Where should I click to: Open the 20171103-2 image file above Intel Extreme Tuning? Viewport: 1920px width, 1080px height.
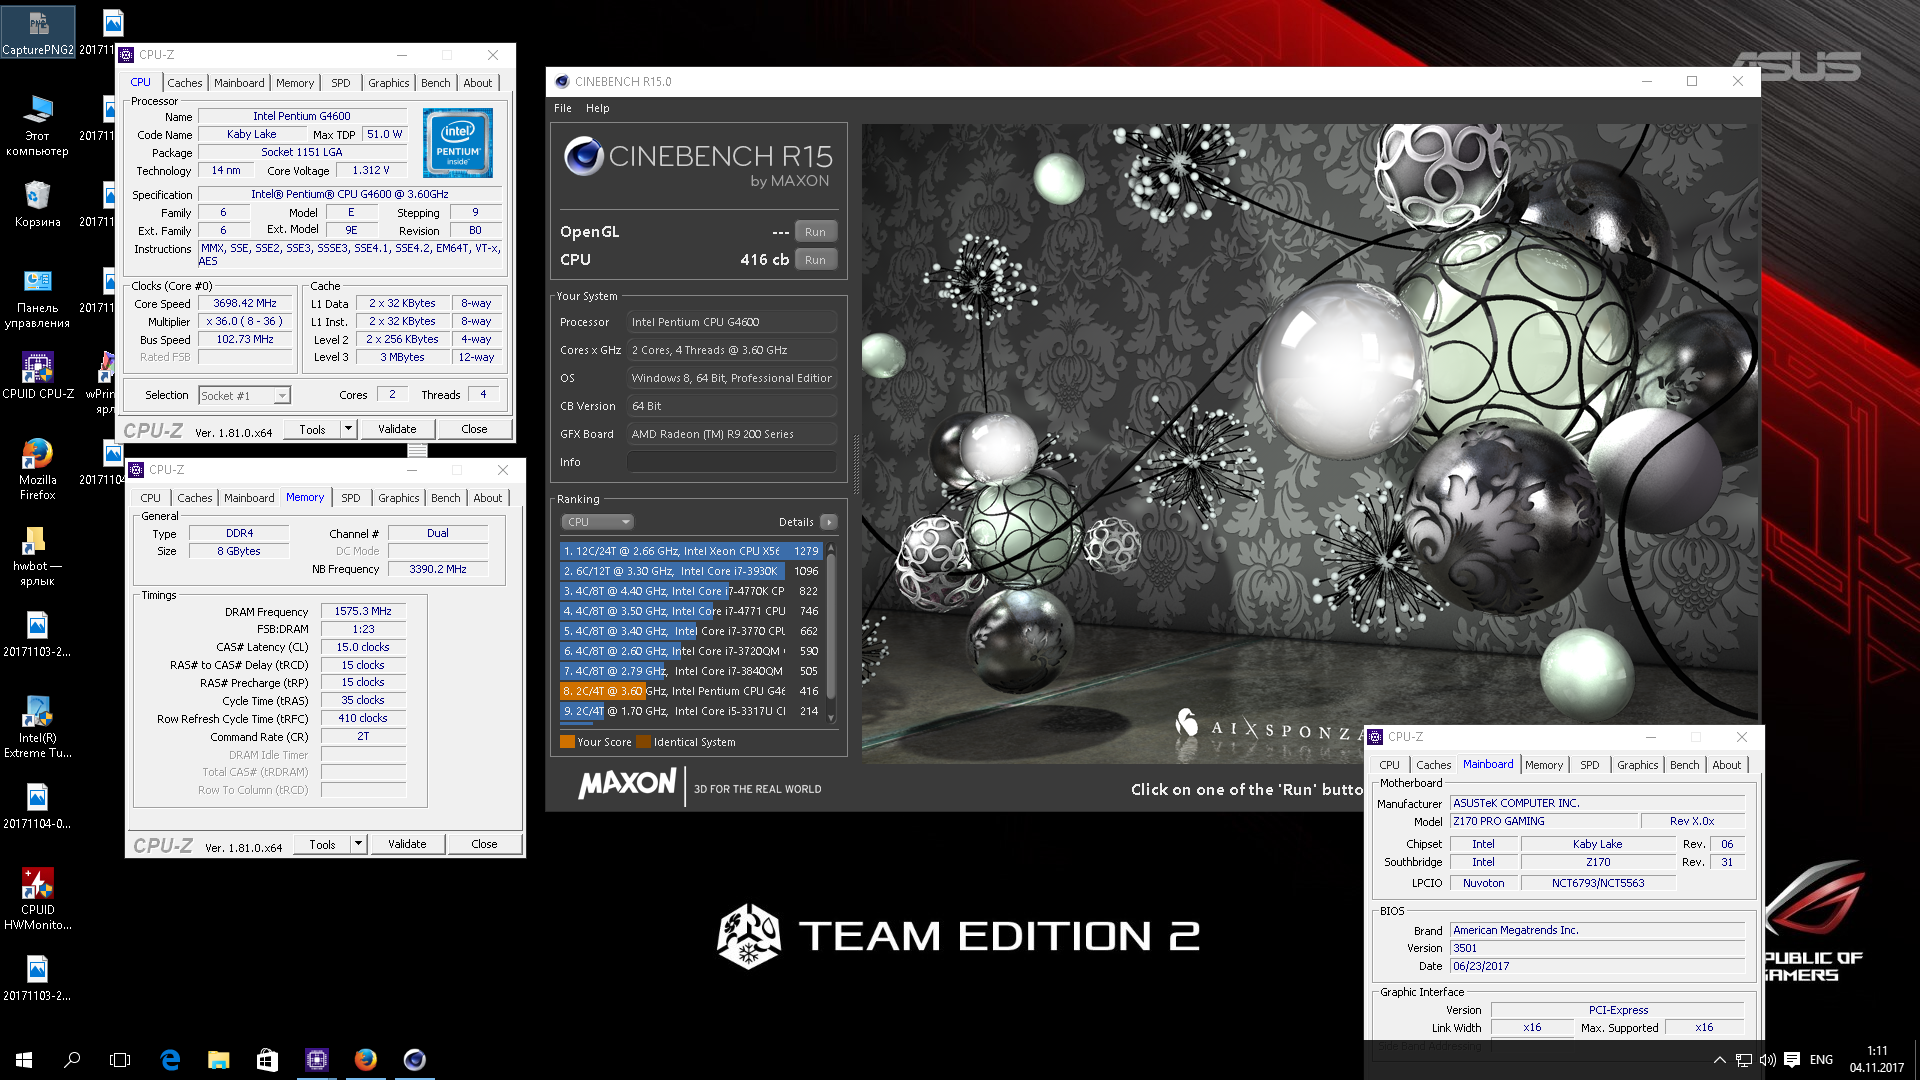37,635
